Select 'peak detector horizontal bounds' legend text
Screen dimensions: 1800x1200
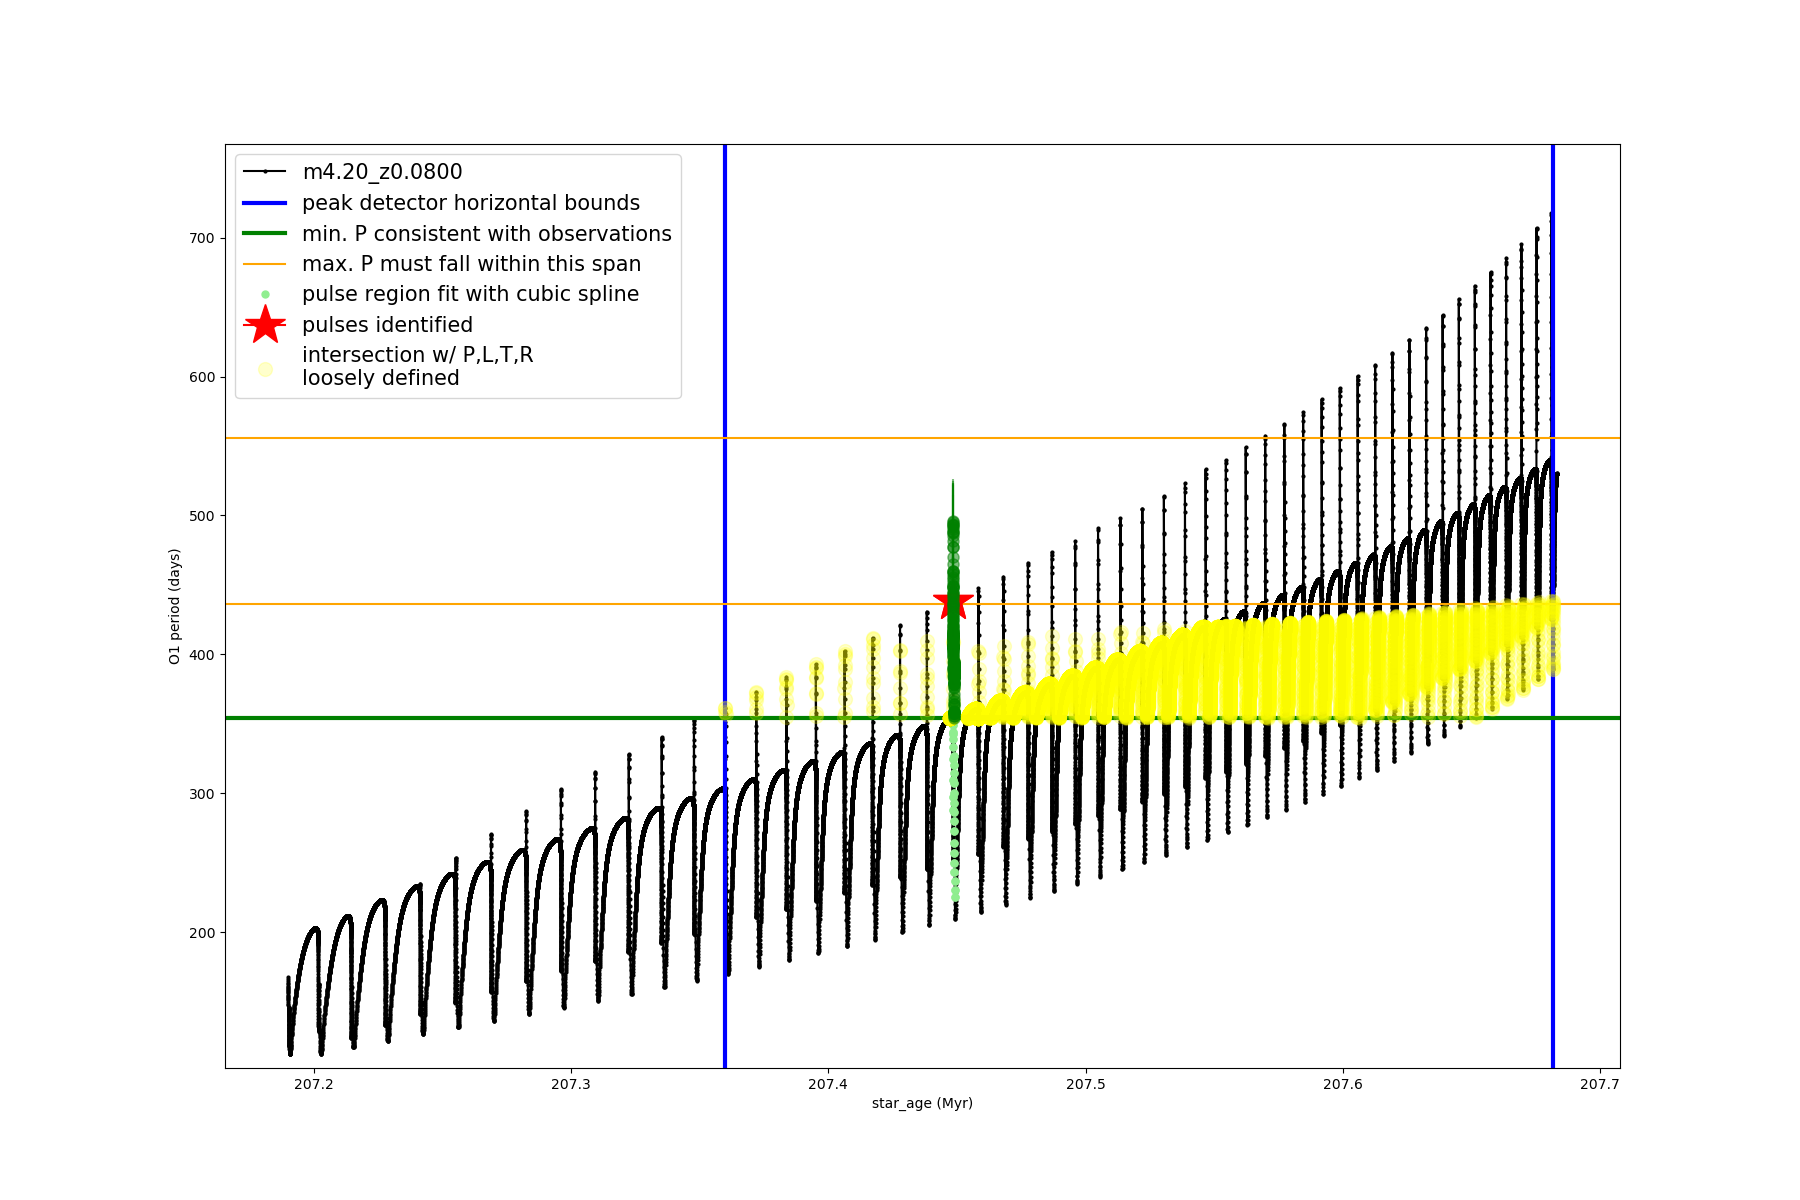pyautogui.click(x=471, y=203)
